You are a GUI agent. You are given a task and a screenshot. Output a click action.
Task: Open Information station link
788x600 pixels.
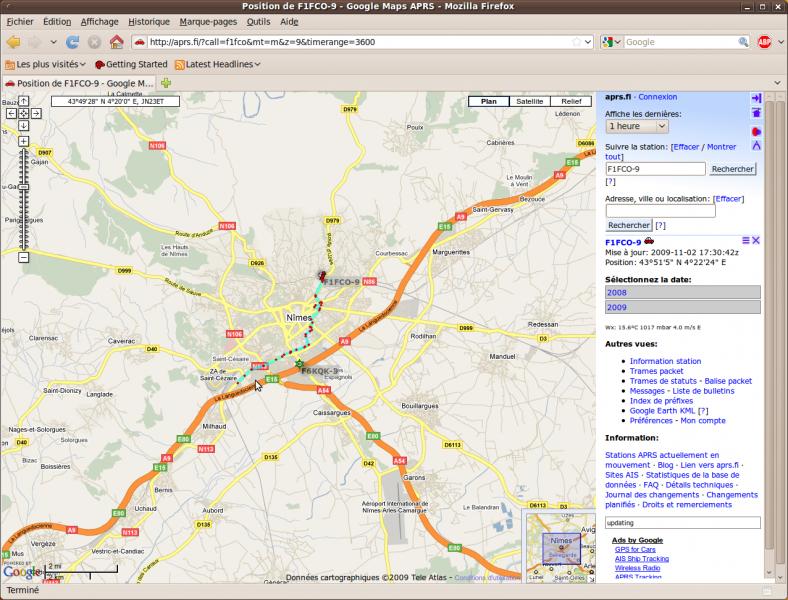tap(665, 361)
